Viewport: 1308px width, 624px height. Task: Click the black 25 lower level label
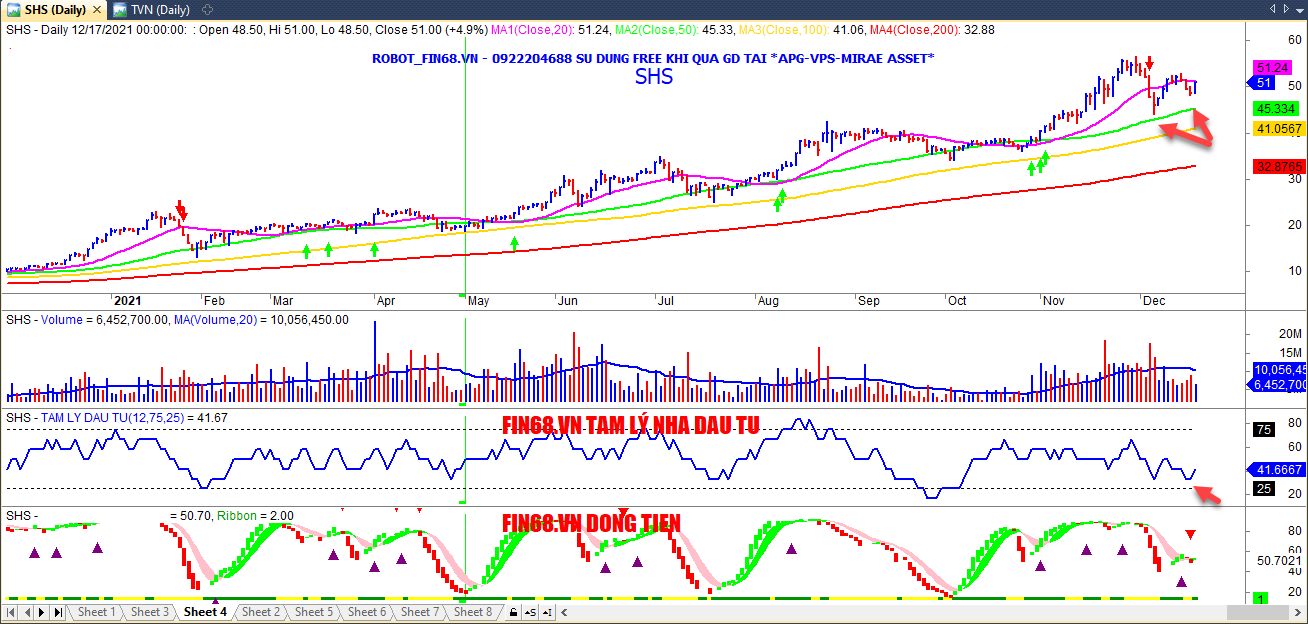[1262, 489]
